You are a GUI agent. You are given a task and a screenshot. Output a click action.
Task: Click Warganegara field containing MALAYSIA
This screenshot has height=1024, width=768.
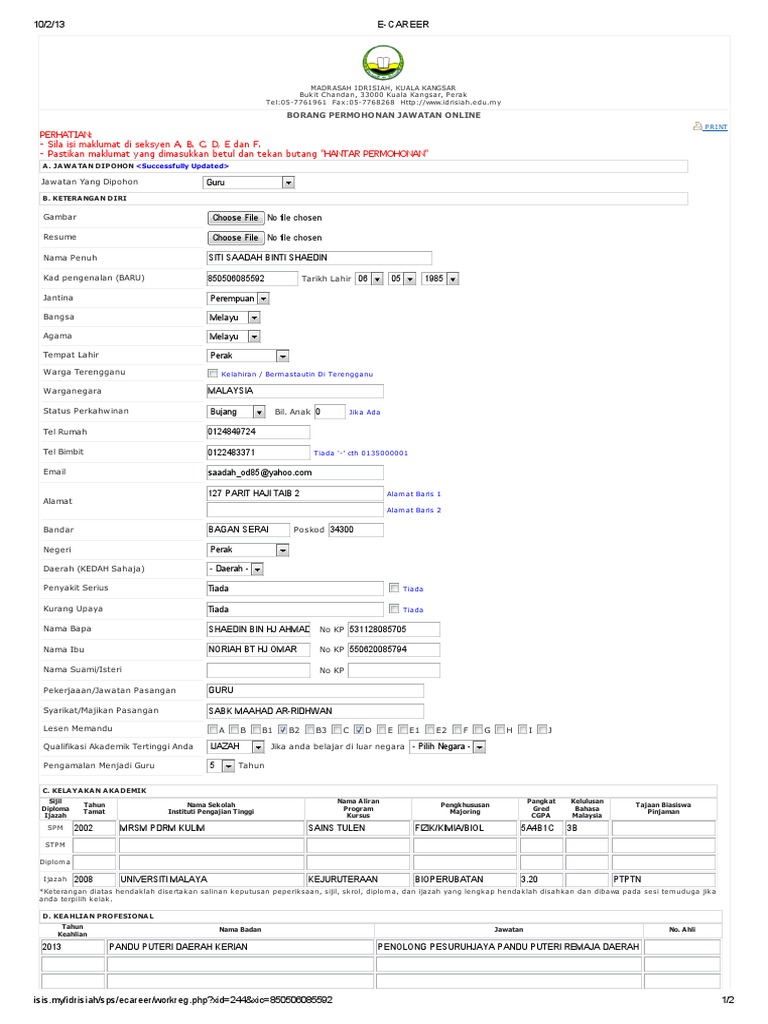(x=295, y=391)
